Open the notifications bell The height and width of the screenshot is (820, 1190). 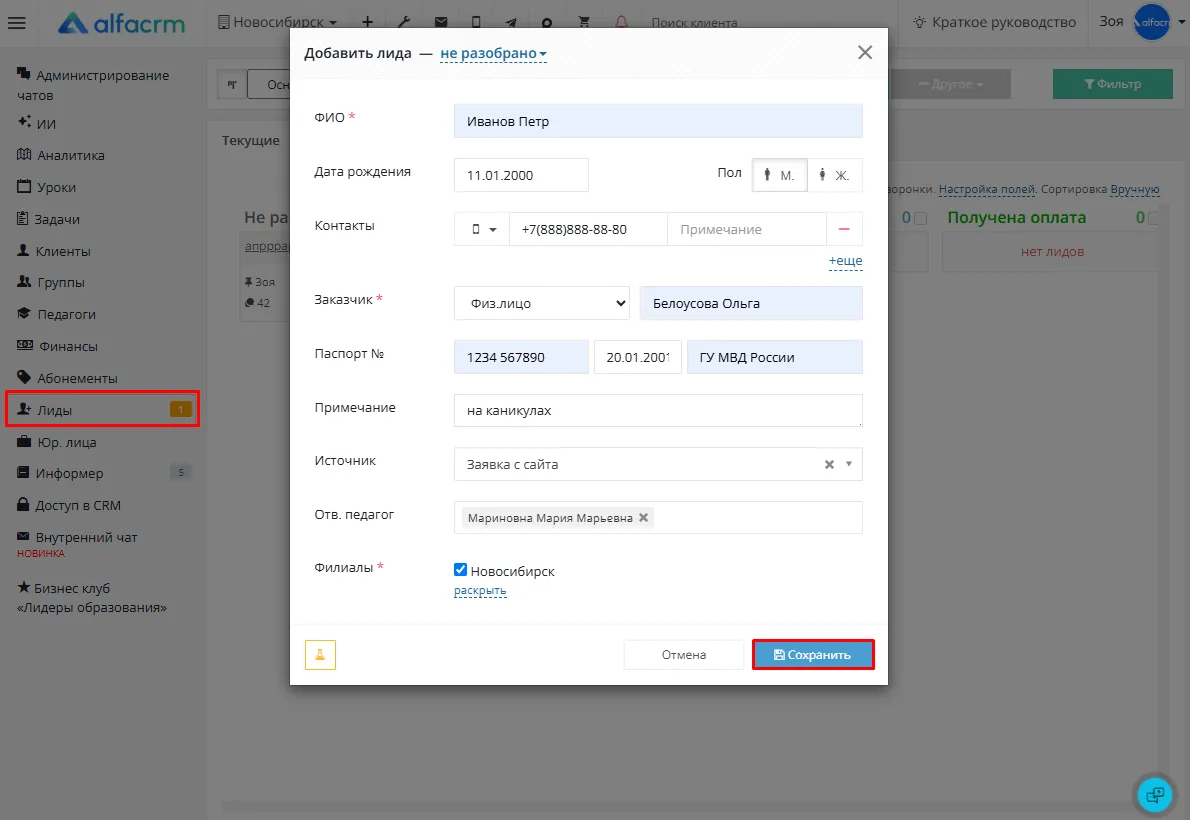621,22
